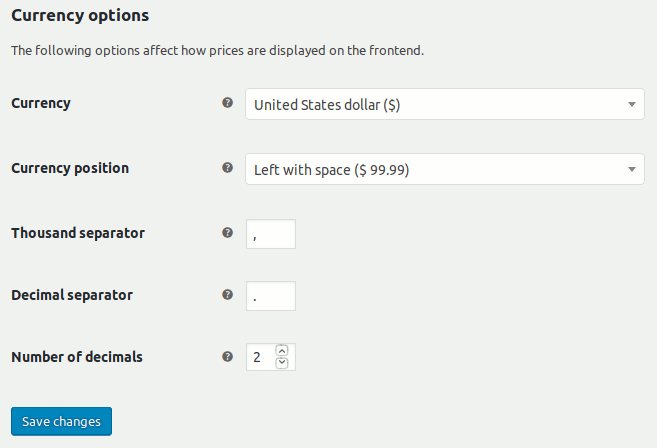Viewport: 657px width, 448px height.
Task: Click the Currency position label text
Action: (x=70, y=168)
